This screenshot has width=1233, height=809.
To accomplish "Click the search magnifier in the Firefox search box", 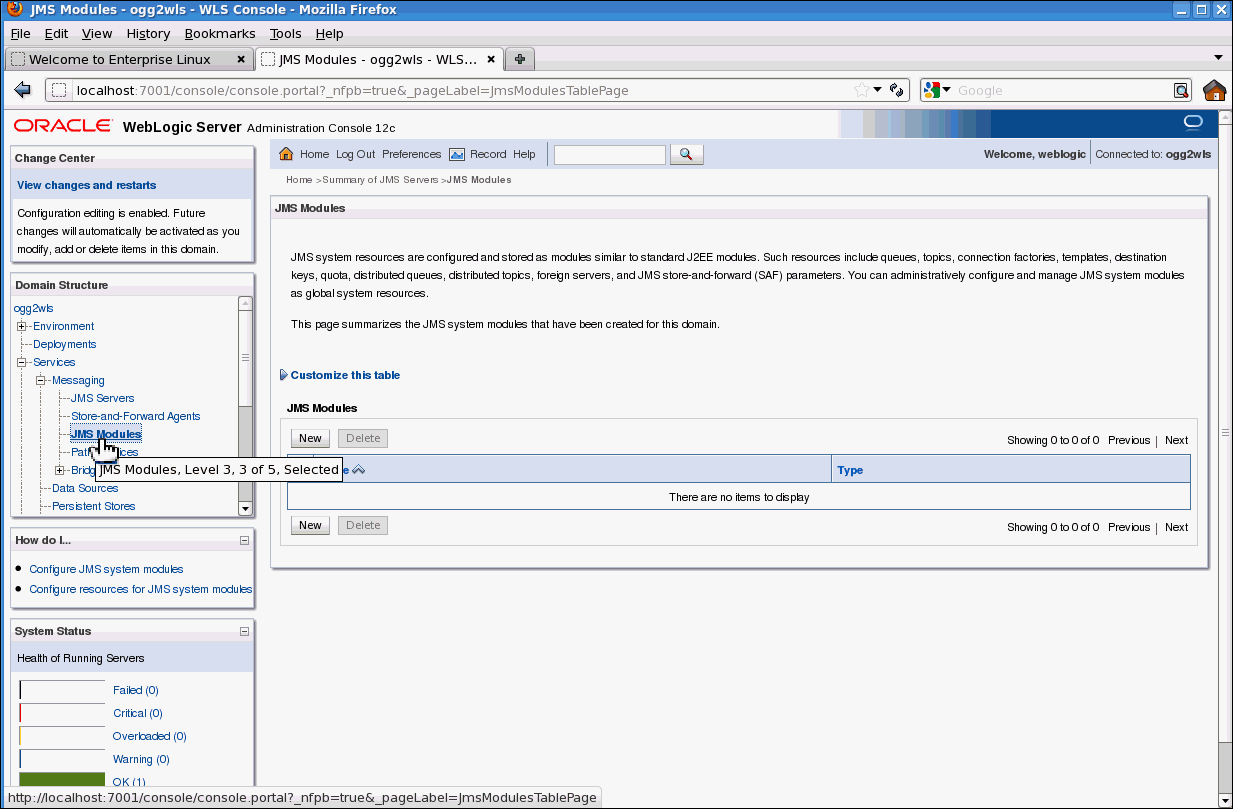I will pyautogui.click(x=1182, y=90).
